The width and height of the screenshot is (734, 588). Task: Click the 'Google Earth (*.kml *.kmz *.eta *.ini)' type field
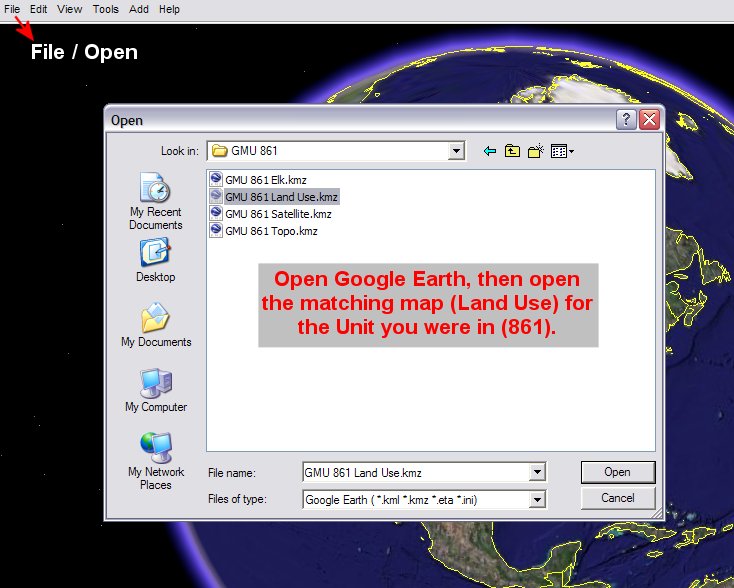416,500
